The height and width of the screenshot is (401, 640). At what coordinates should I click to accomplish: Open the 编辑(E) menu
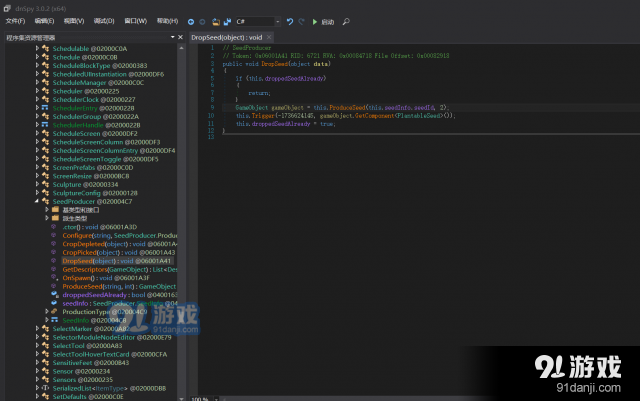pos(44,21)
